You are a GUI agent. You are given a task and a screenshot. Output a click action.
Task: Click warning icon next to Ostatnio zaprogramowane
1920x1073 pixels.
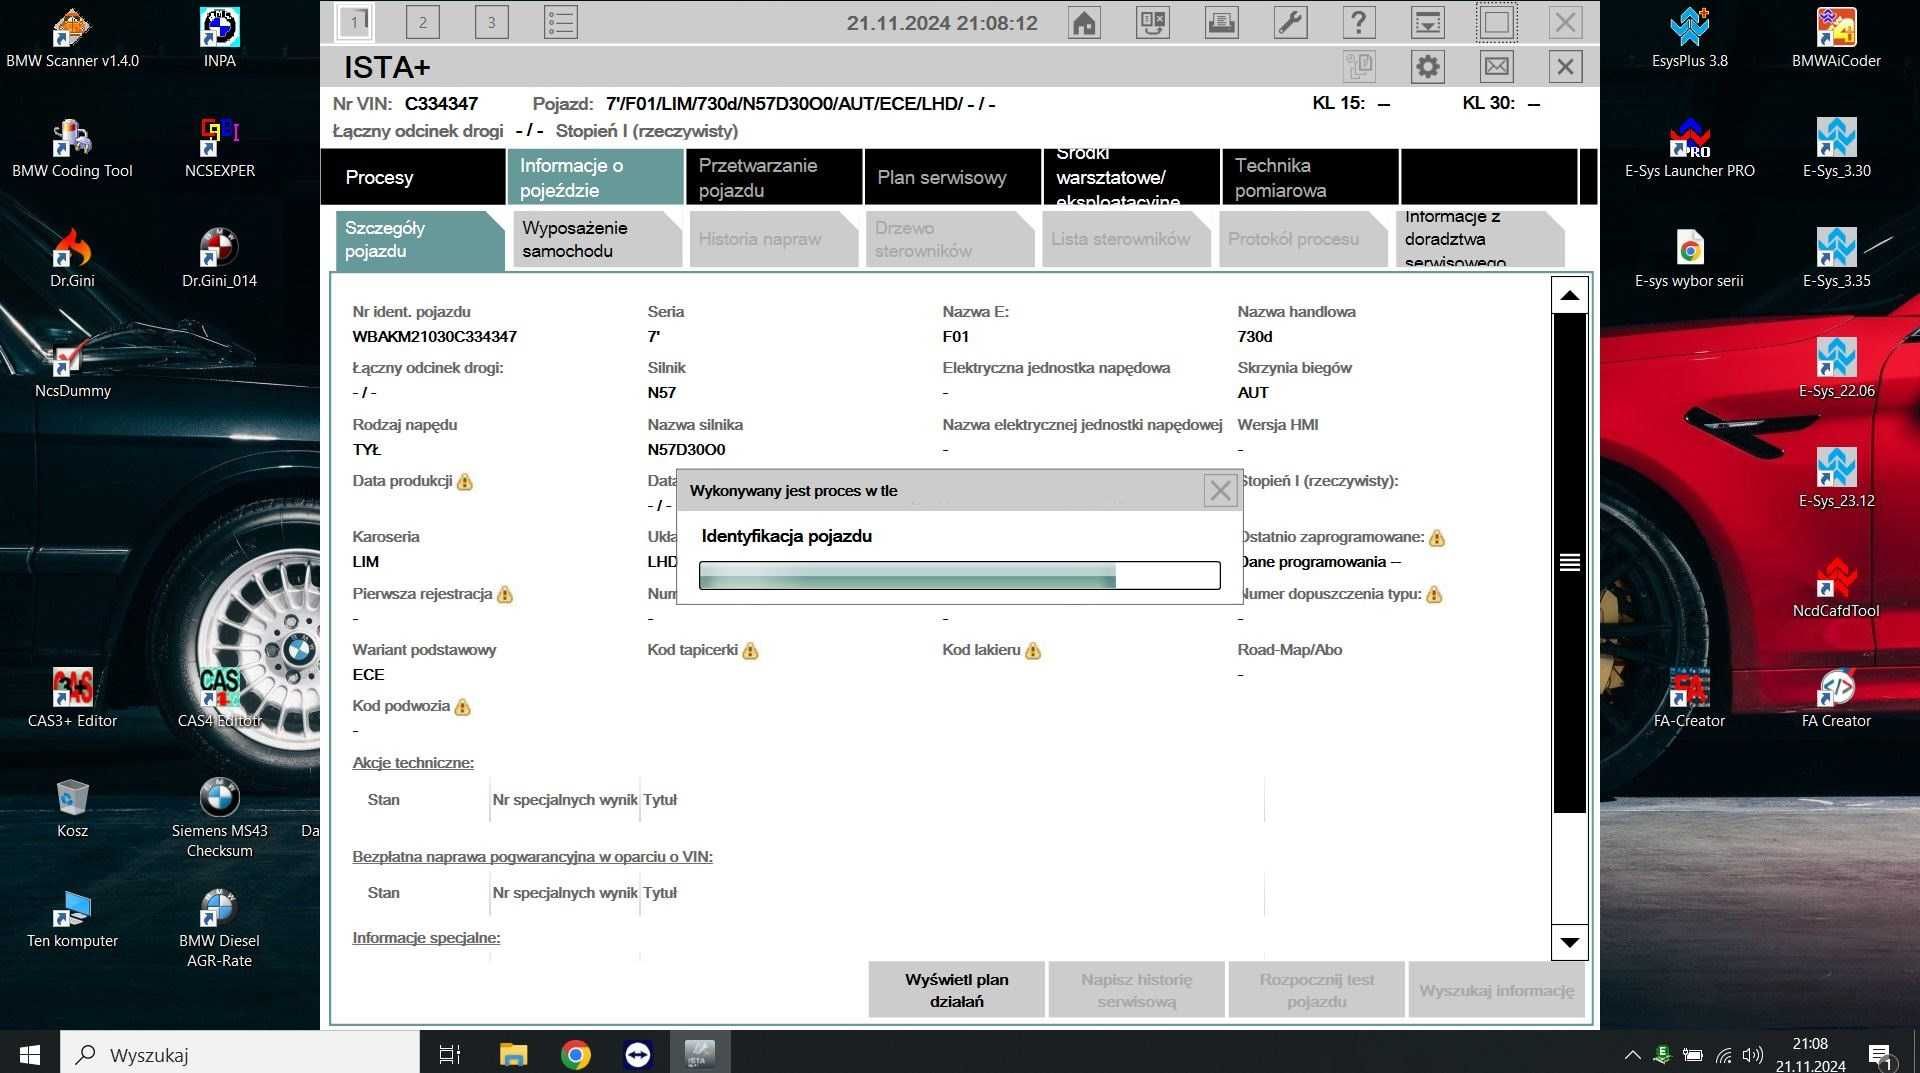1437,538
